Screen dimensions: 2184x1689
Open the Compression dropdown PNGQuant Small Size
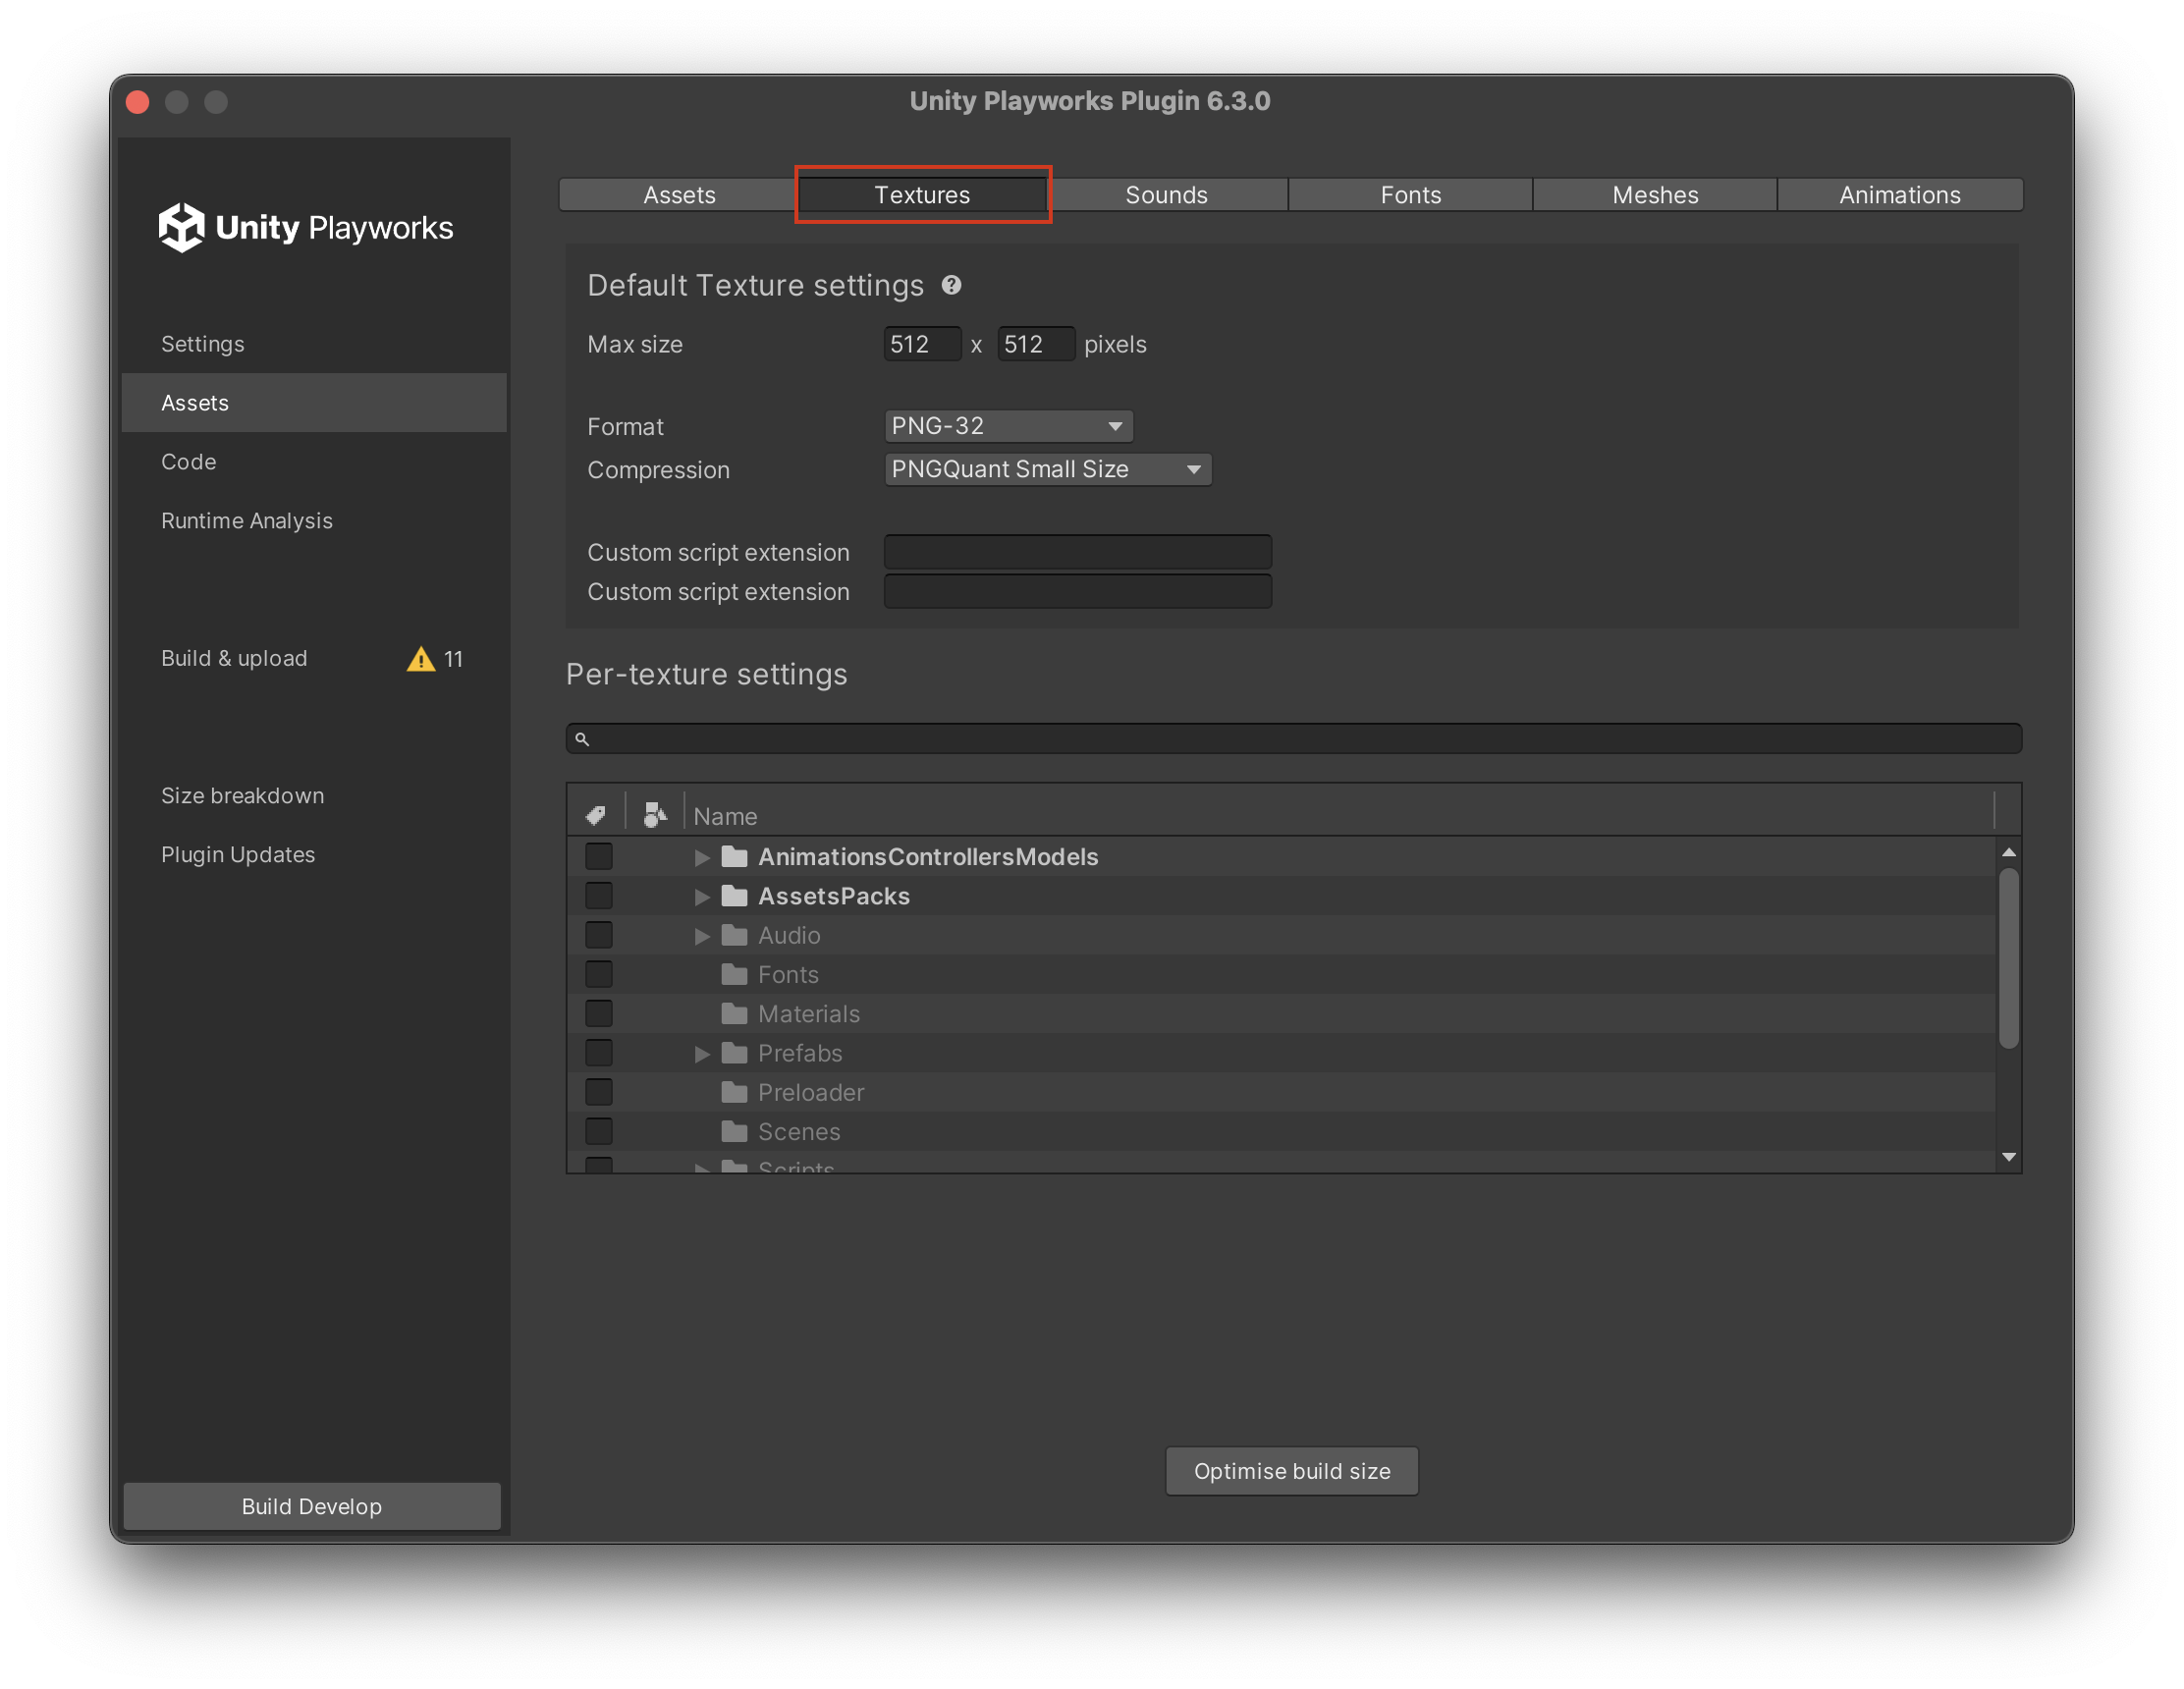click(1048, 470)
